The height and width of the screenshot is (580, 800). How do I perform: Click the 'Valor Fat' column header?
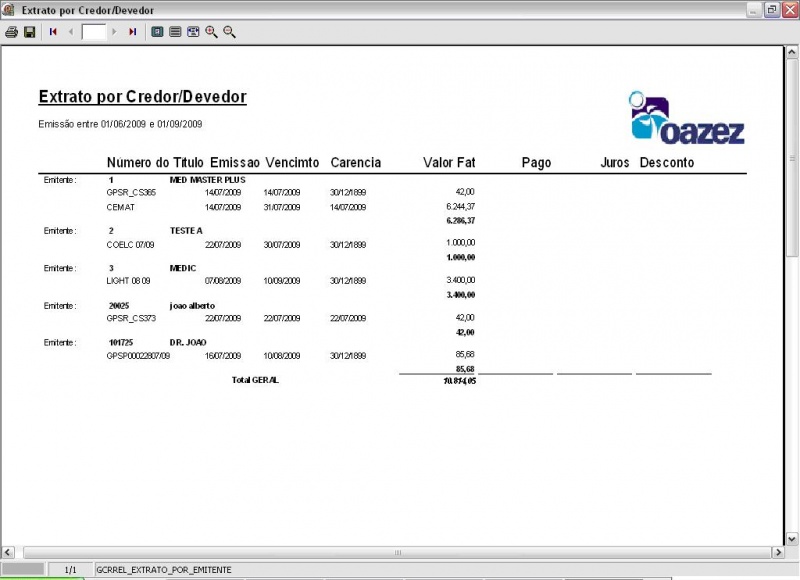[x=449, y=163]
